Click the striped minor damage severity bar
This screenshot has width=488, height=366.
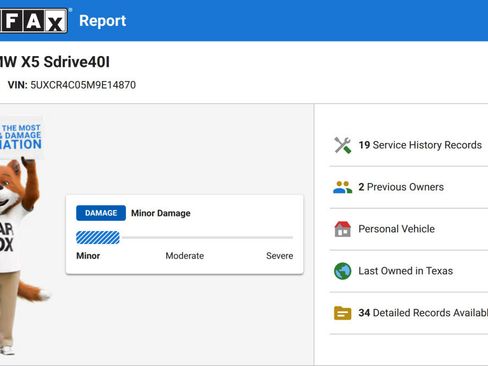point(98,238)
